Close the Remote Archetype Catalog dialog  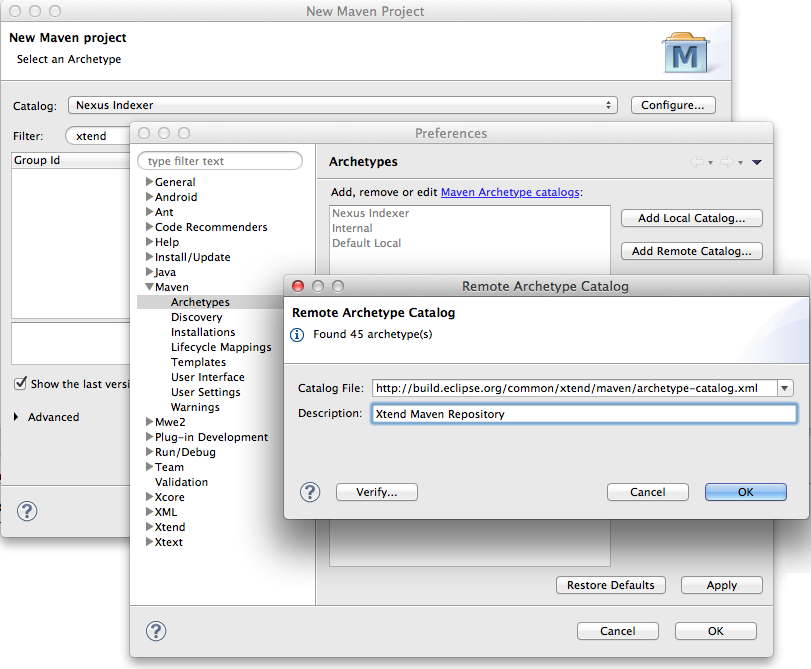[298, 286]
